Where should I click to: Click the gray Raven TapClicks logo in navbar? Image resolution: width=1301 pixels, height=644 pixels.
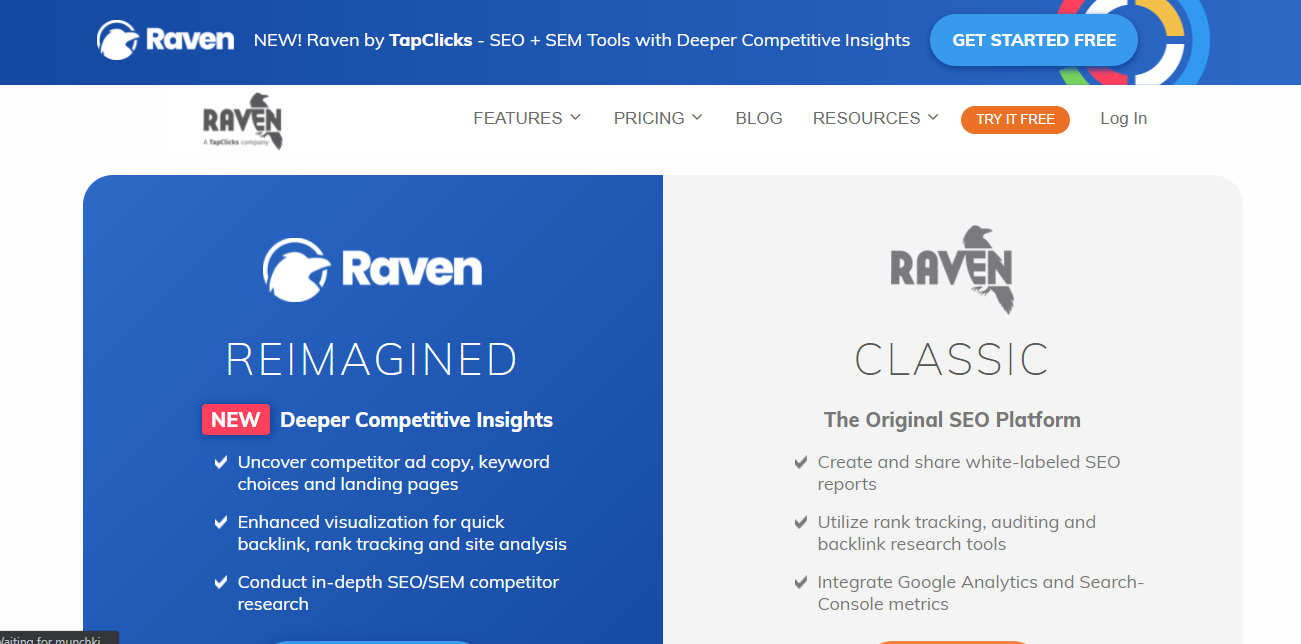click(x=243, y=122)
